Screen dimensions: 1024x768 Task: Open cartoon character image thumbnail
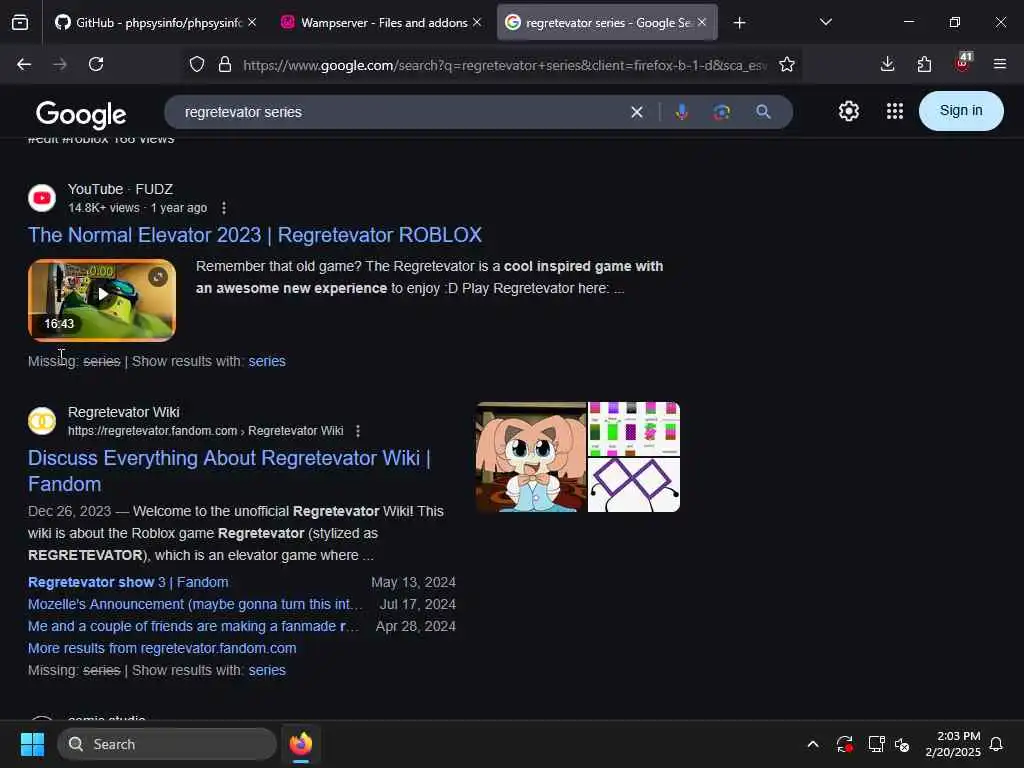[531, 457]
